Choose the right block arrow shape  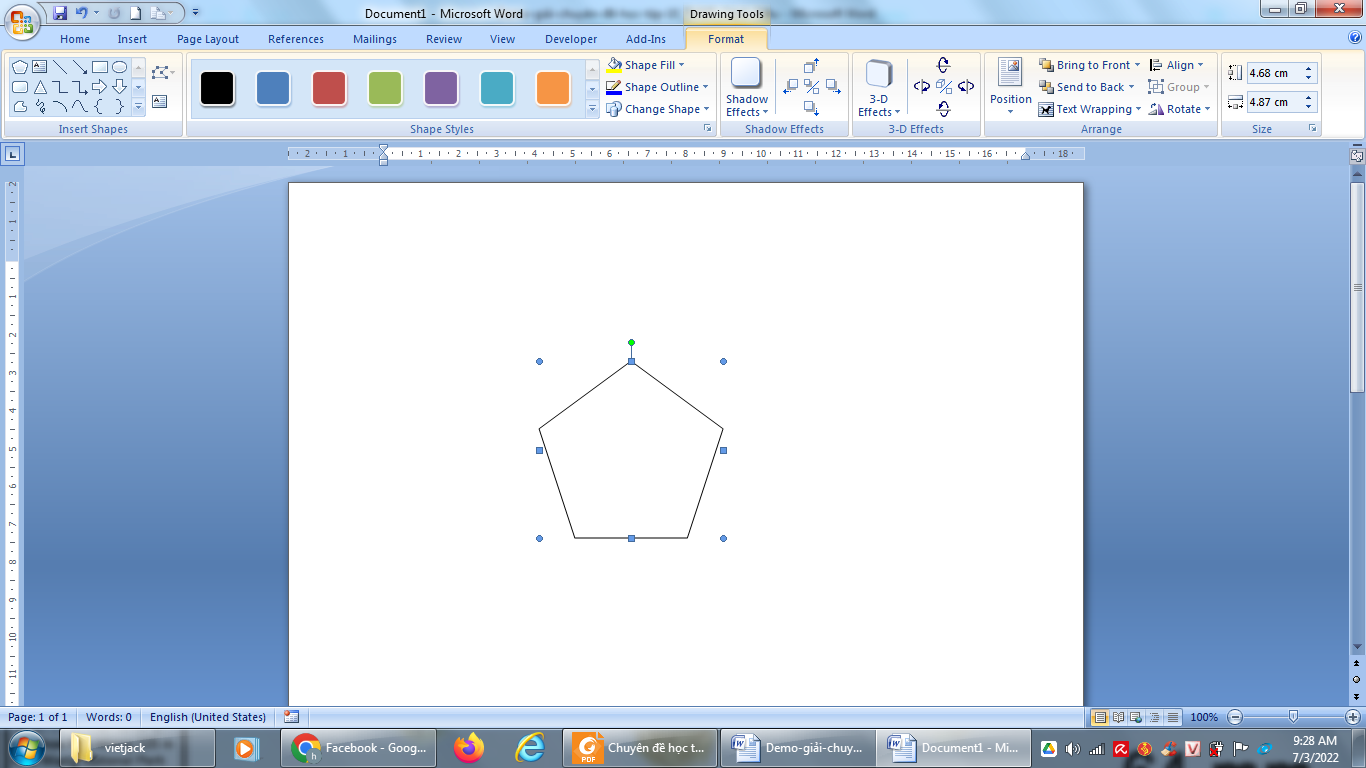(99, 87)
